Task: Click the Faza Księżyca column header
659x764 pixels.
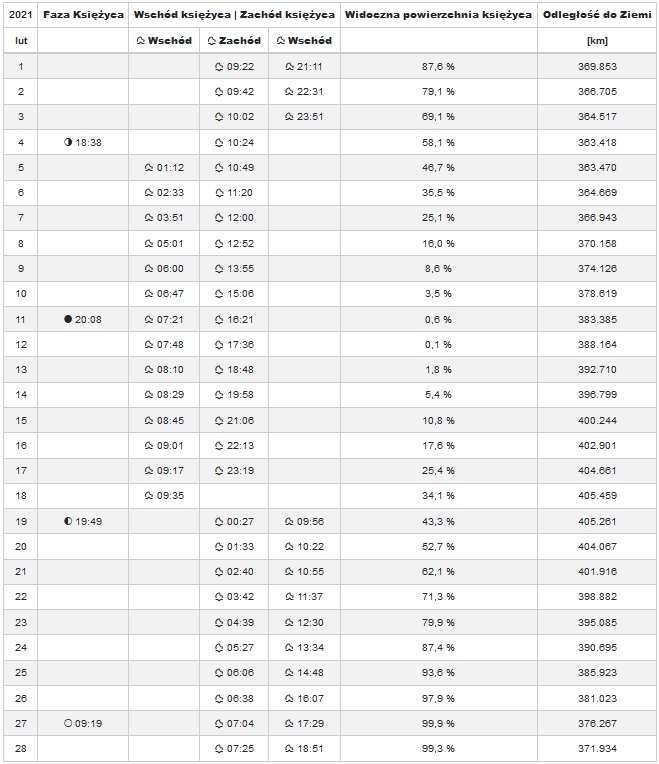Action: tap(82, 16)
